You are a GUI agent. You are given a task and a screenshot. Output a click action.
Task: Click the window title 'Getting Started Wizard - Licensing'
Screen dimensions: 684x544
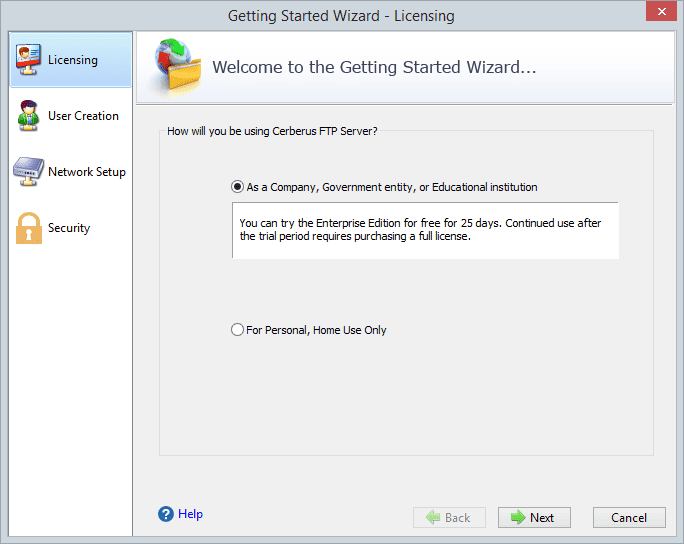[x=341, y=16]
